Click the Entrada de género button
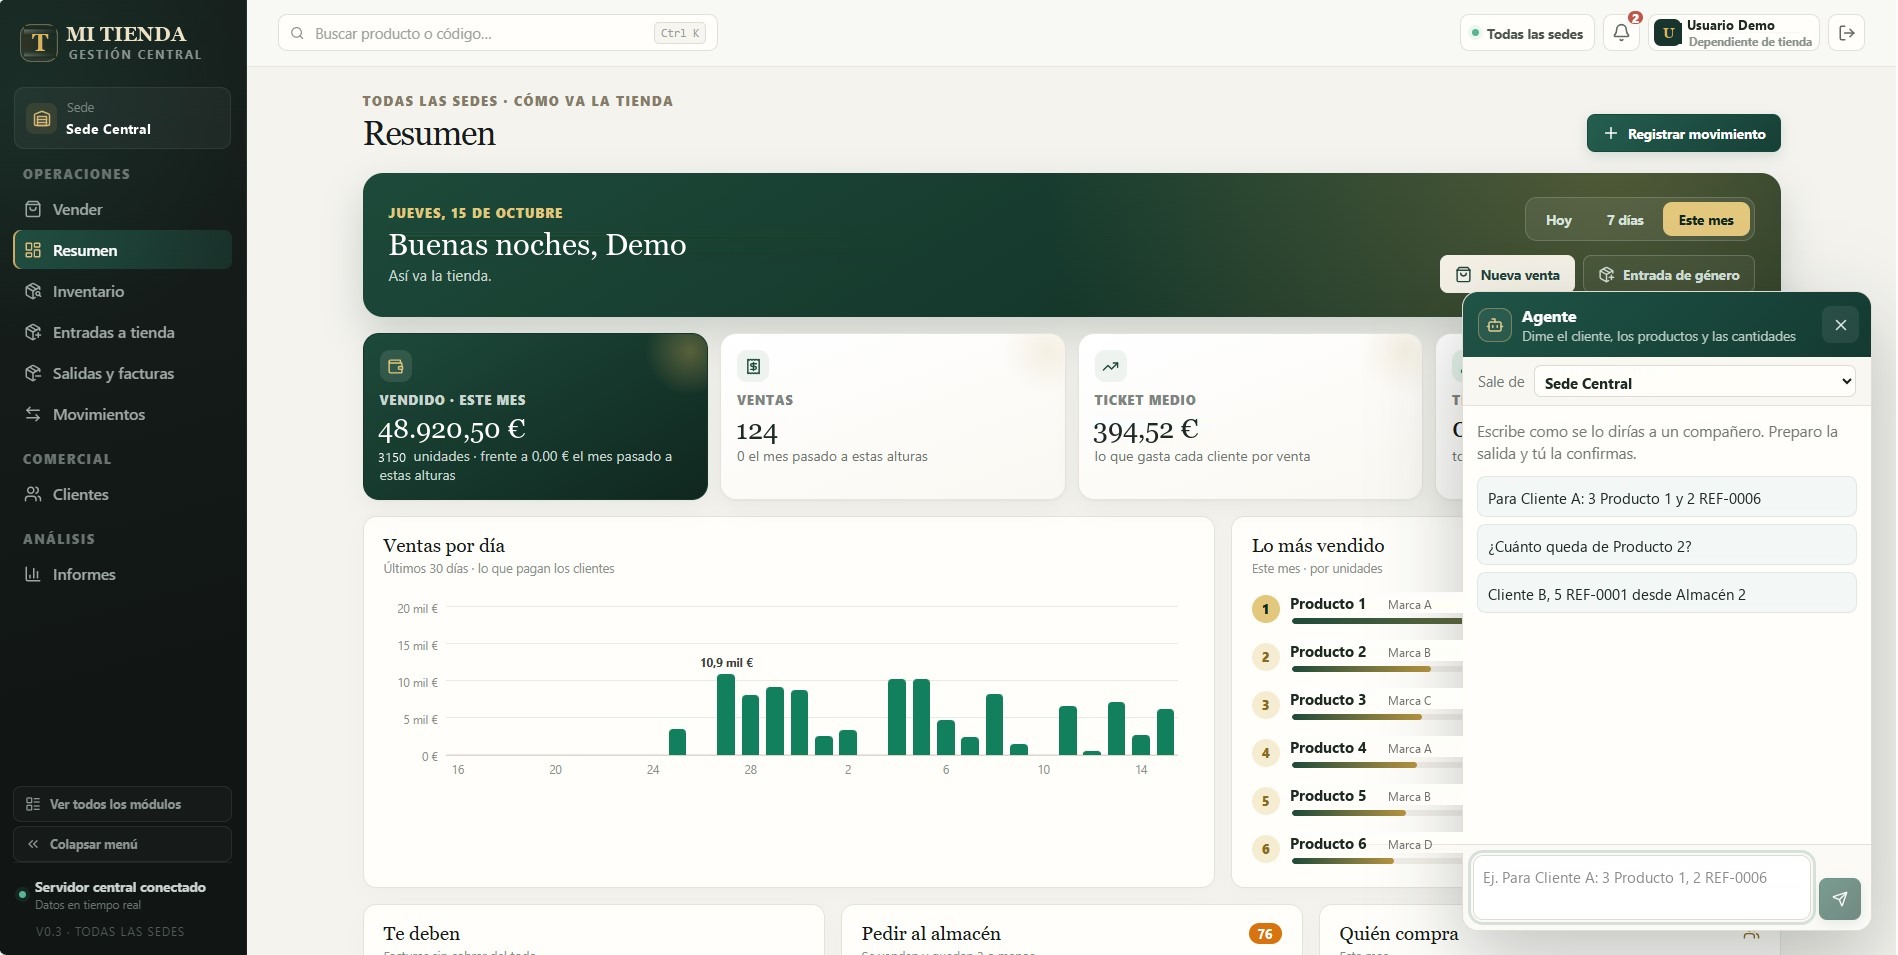This screenshot has height=955, width=1898. point(1668,274)
